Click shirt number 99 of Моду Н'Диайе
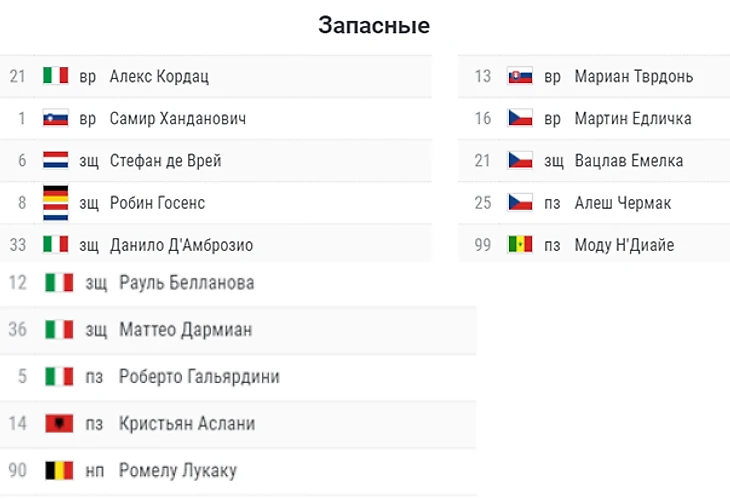Viewport: 730px width, 500px height. coord(484,245)
